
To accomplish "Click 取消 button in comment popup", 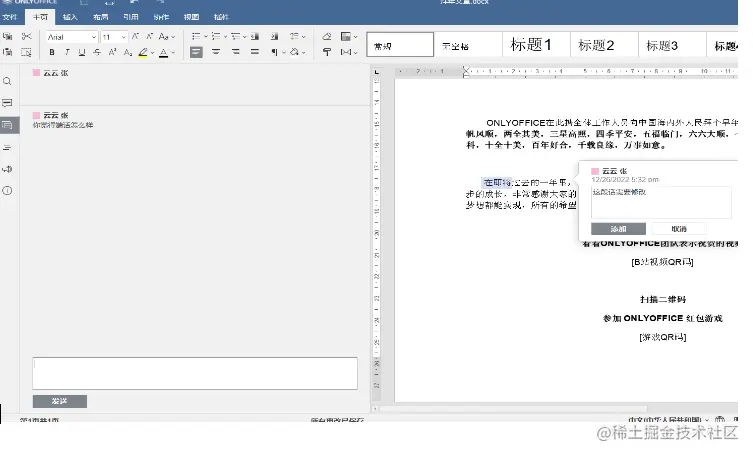I will tap(679, 229).
